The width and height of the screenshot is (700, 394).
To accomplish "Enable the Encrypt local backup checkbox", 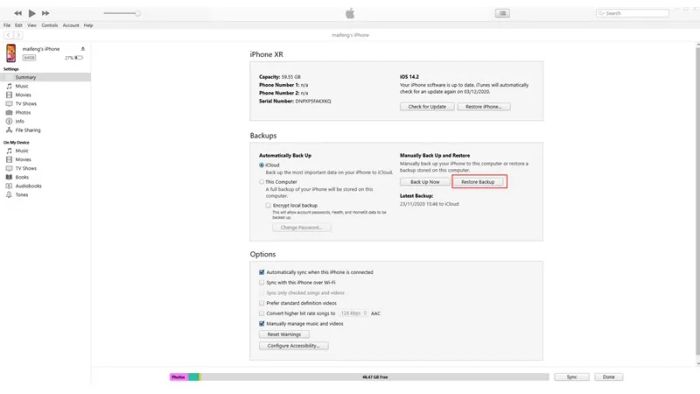I will pos(268,205).
